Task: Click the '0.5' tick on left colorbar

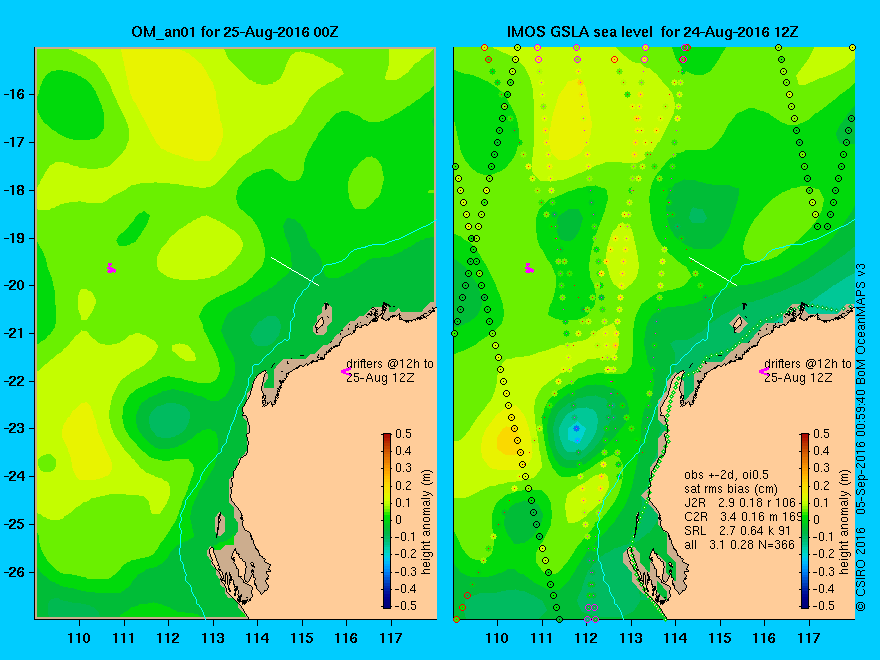Action: tap(404, 434)
